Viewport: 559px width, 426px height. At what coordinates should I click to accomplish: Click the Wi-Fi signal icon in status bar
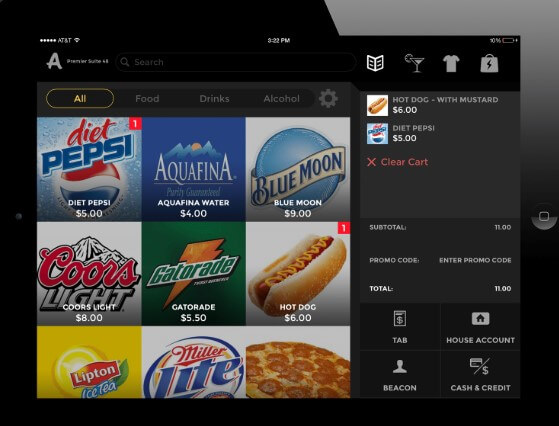pyautogui.click(x=77, y=40)
